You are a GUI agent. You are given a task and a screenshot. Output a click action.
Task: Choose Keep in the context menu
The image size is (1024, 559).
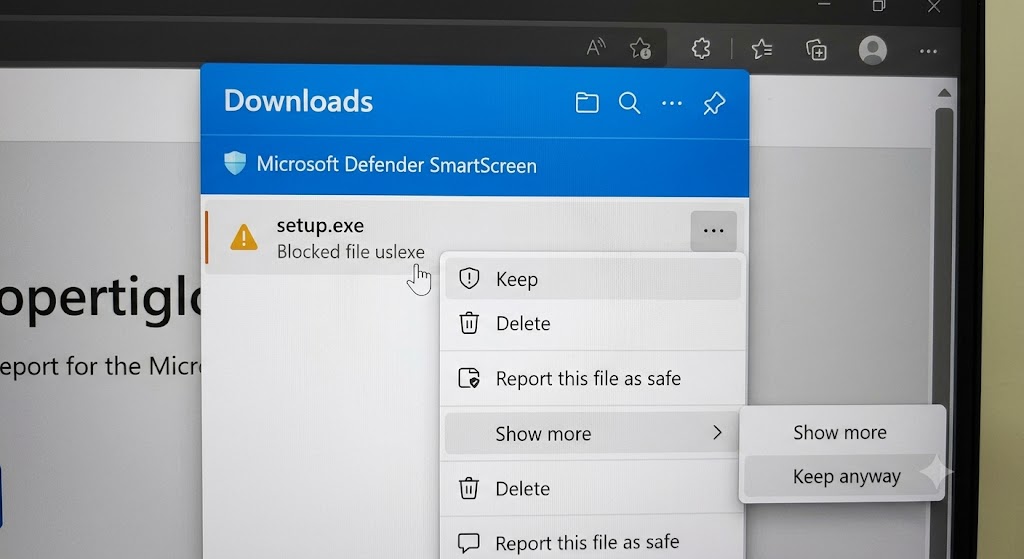(x=592, y=279)
